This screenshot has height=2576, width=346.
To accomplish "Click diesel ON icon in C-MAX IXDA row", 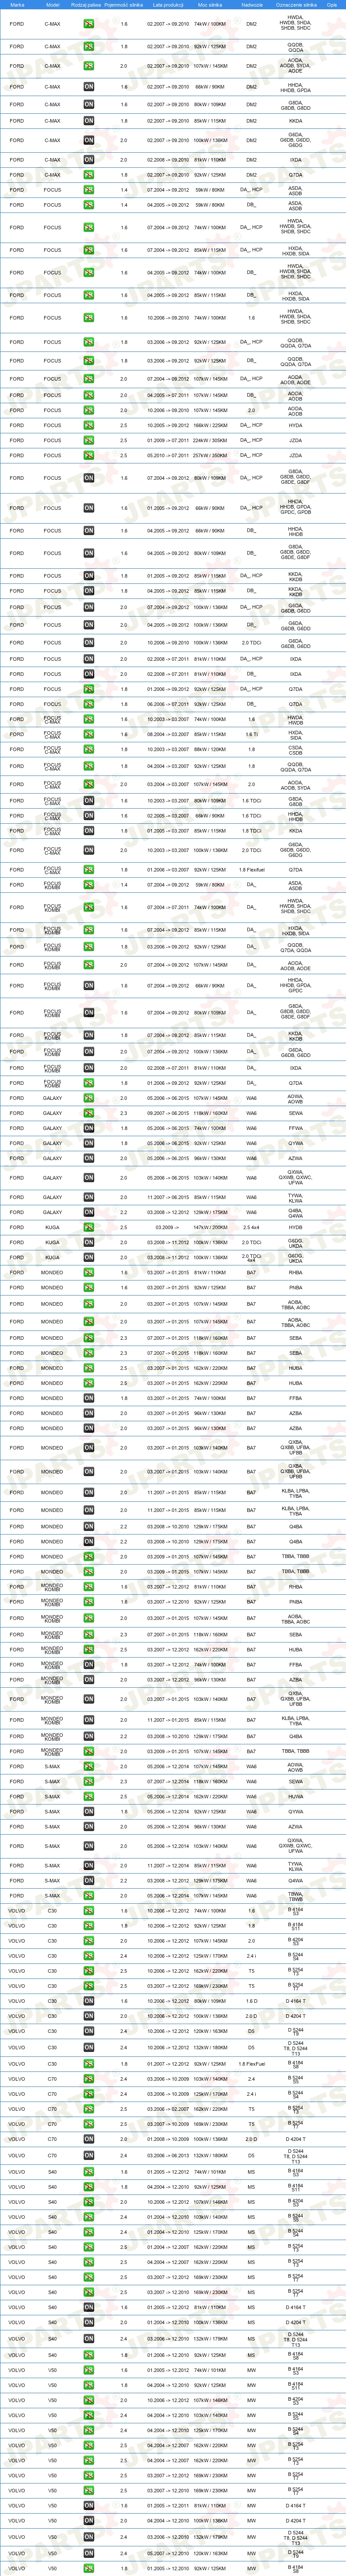I will 89,160.
